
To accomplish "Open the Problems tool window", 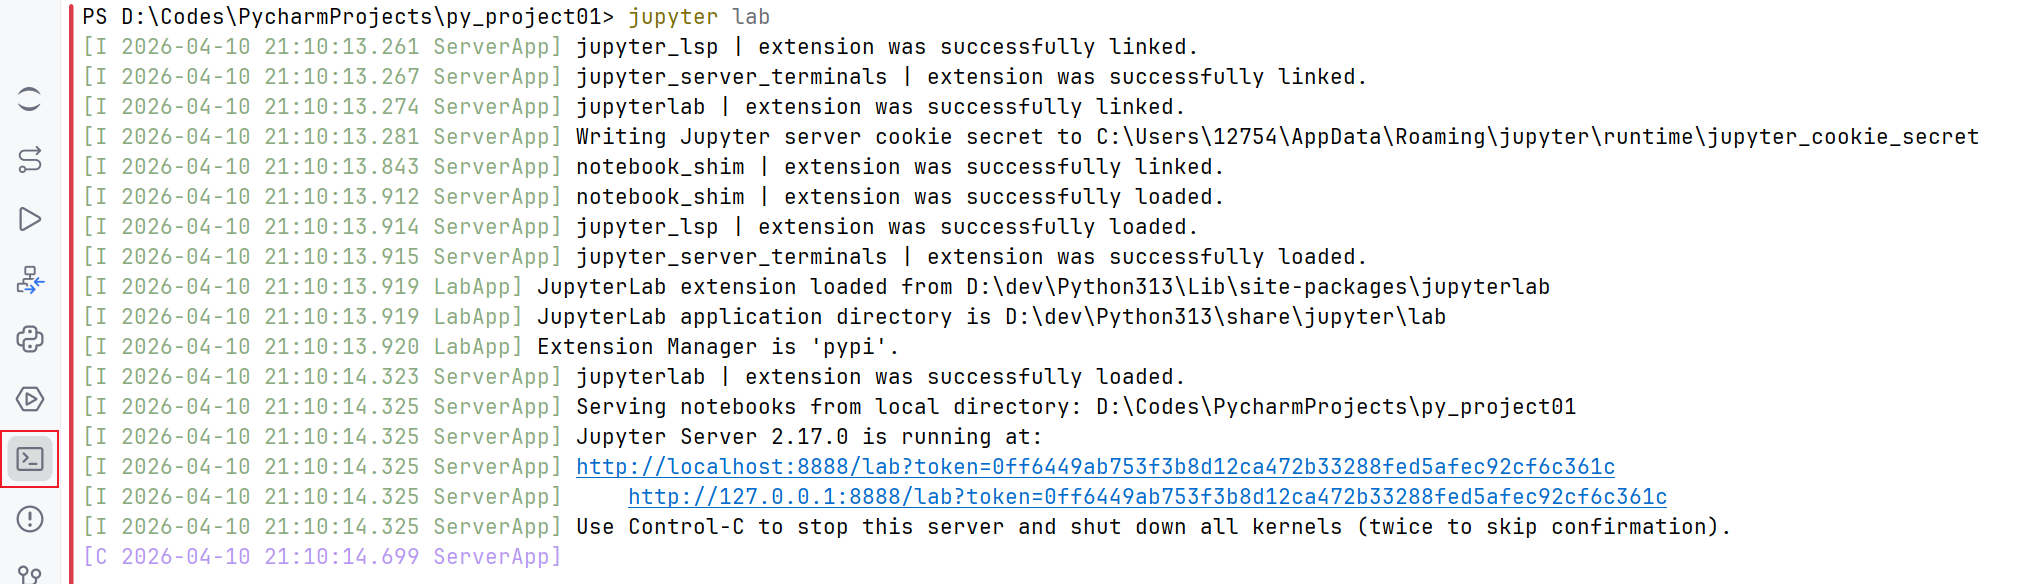I will pos(30,519).
